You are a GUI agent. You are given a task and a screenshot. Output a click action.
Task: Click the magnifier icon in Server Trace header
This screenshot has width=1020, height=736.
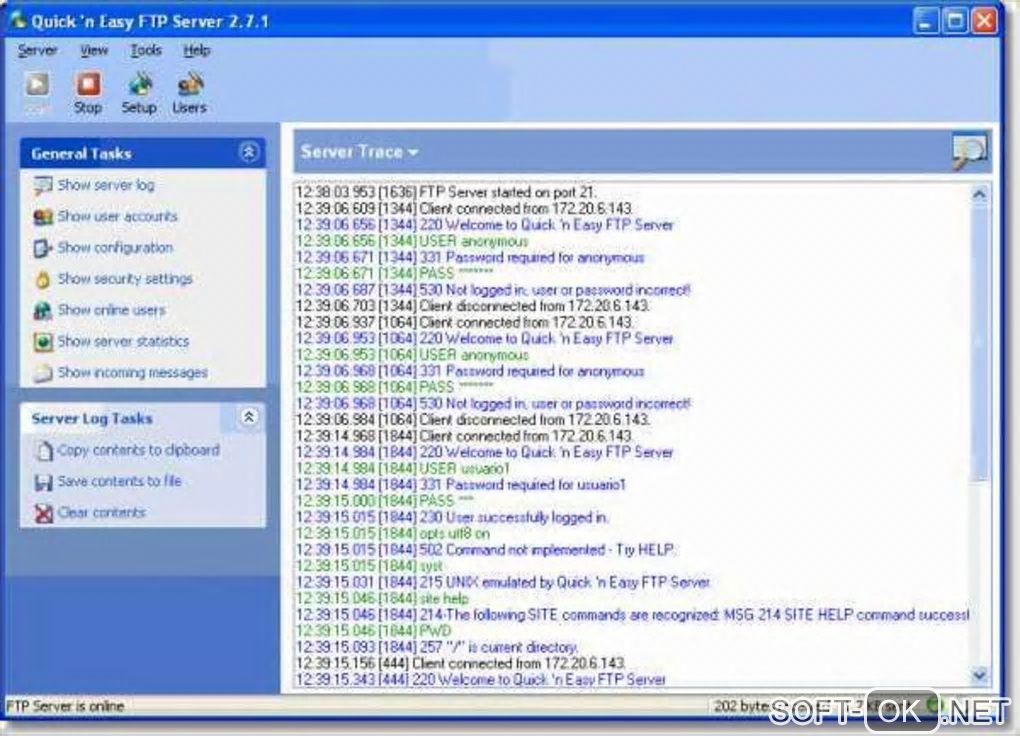pyautogui.click(x=969, y=152)
